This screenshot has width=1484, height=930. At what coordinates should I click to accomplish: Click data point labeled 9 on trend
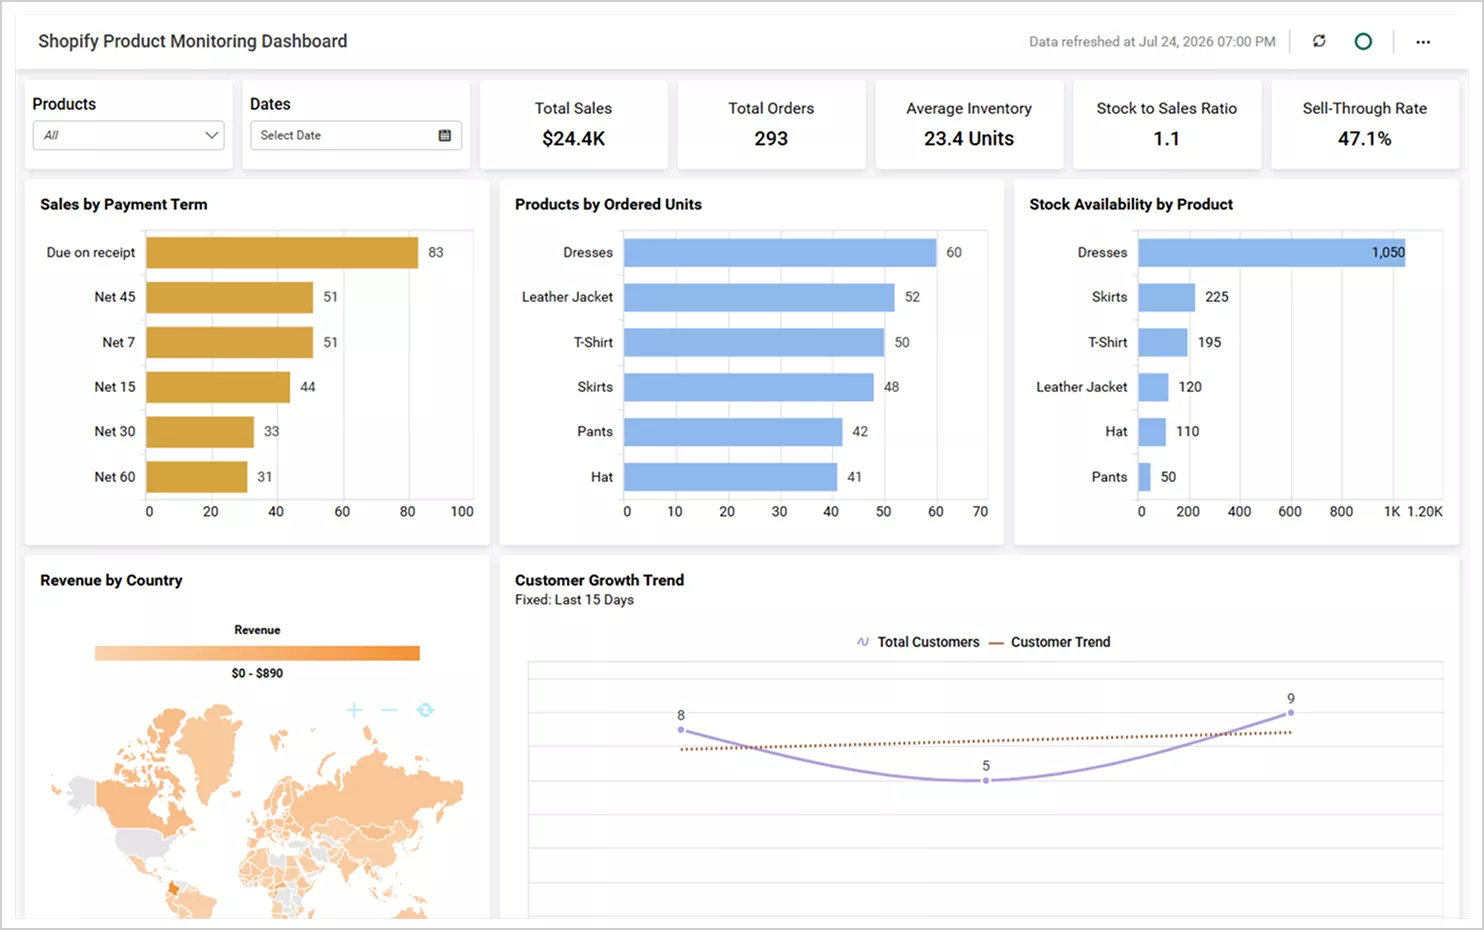[1291, 713]
